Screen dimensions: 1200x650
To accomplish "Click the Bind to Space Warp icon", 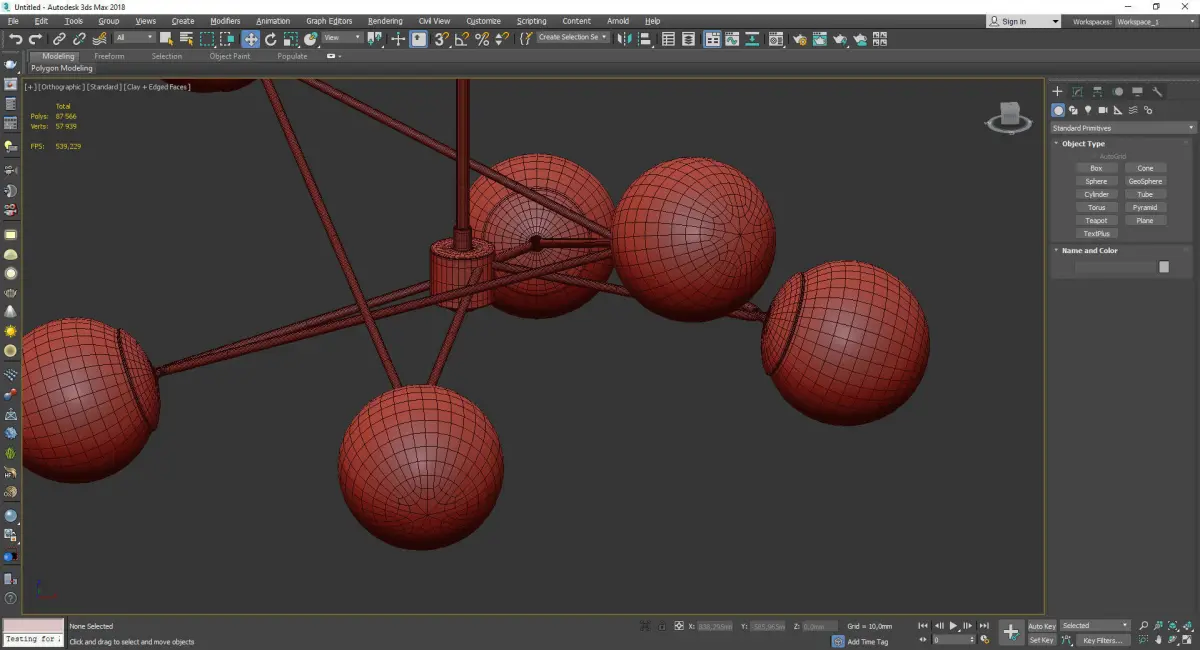I will click(x=99, y=39).
